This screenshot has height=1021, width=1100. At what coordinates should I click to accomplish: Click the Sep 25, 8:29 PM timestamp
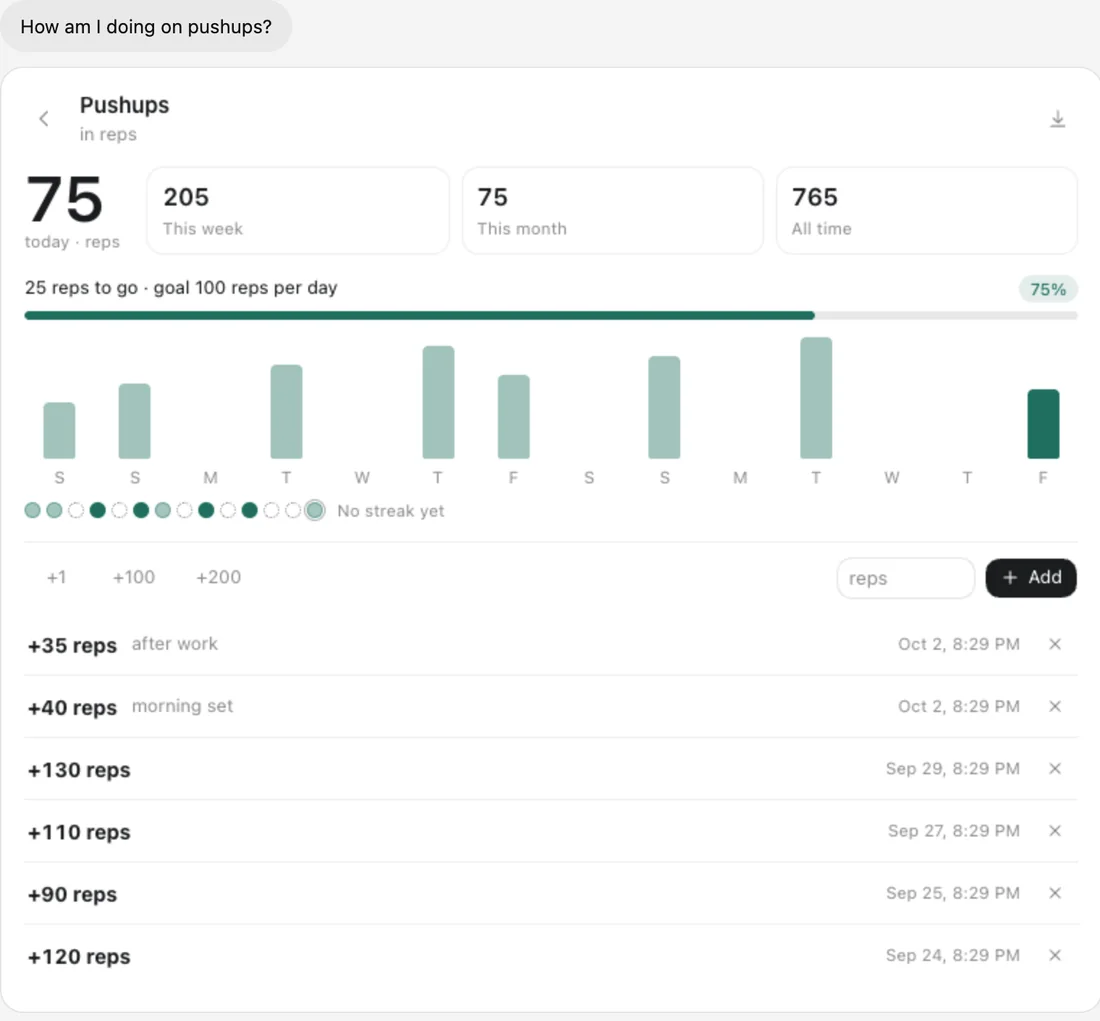click(x=953, y=893)
